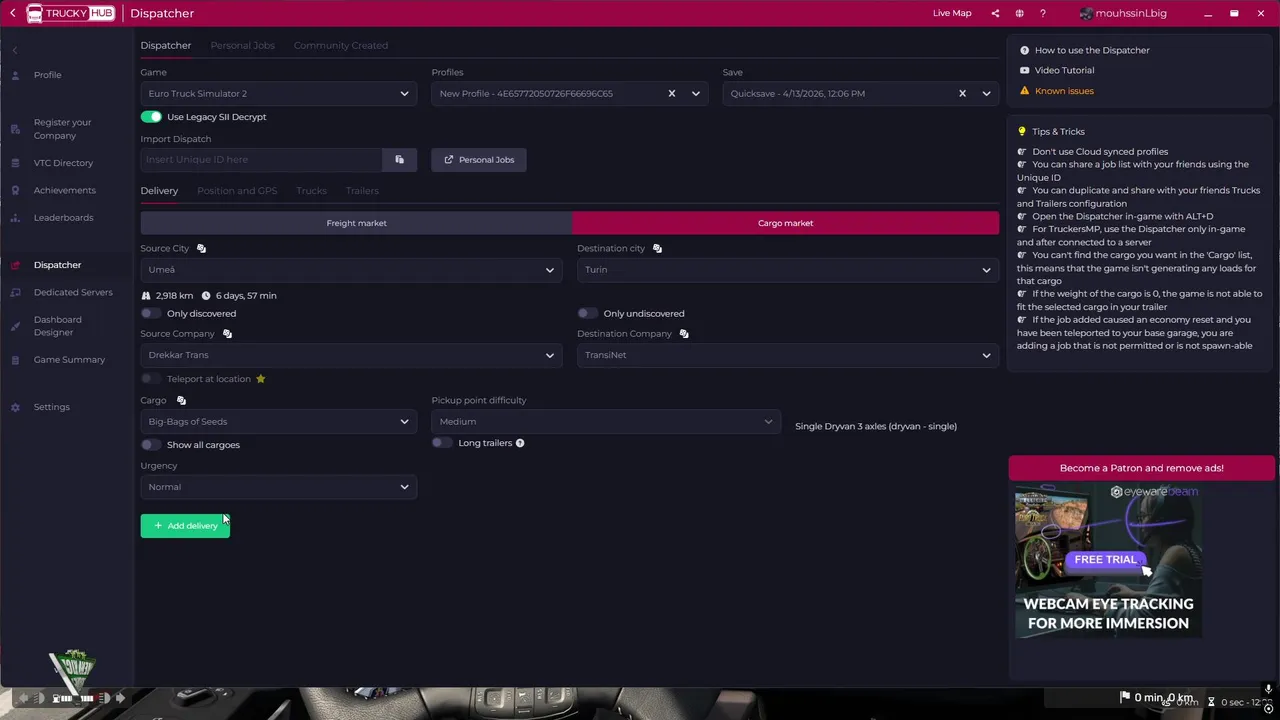Screen dimensions: 1280x720
Task: Open Pickup point difficulty dropdown
Action: pos(606,422)
